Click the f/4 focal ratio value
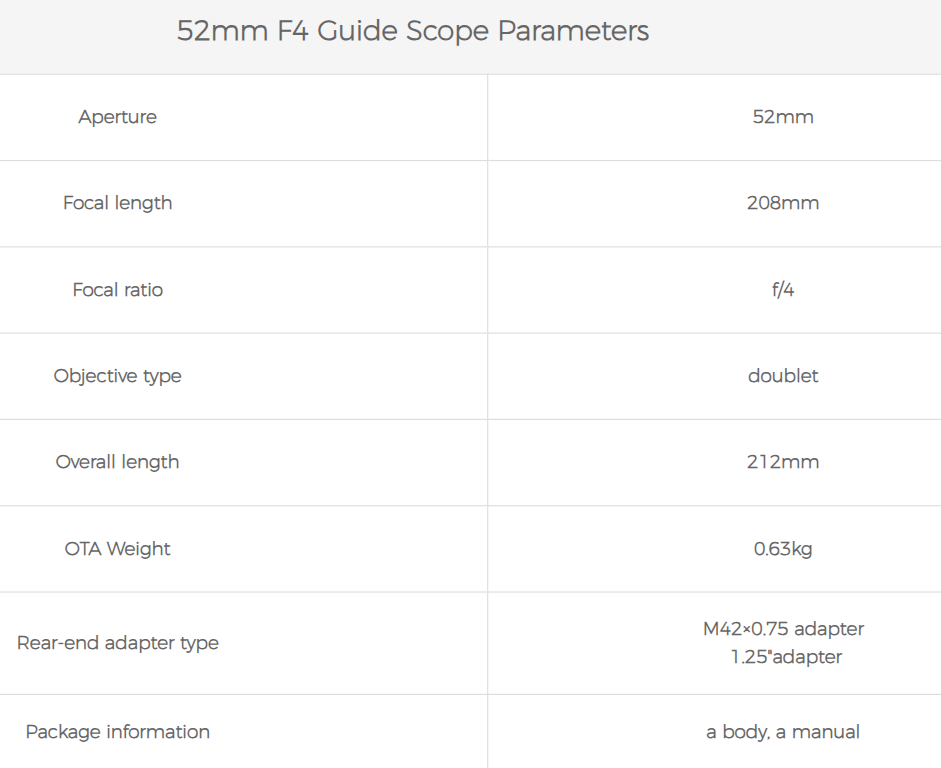This screenshot has width=941, height=768. [783, 290]
